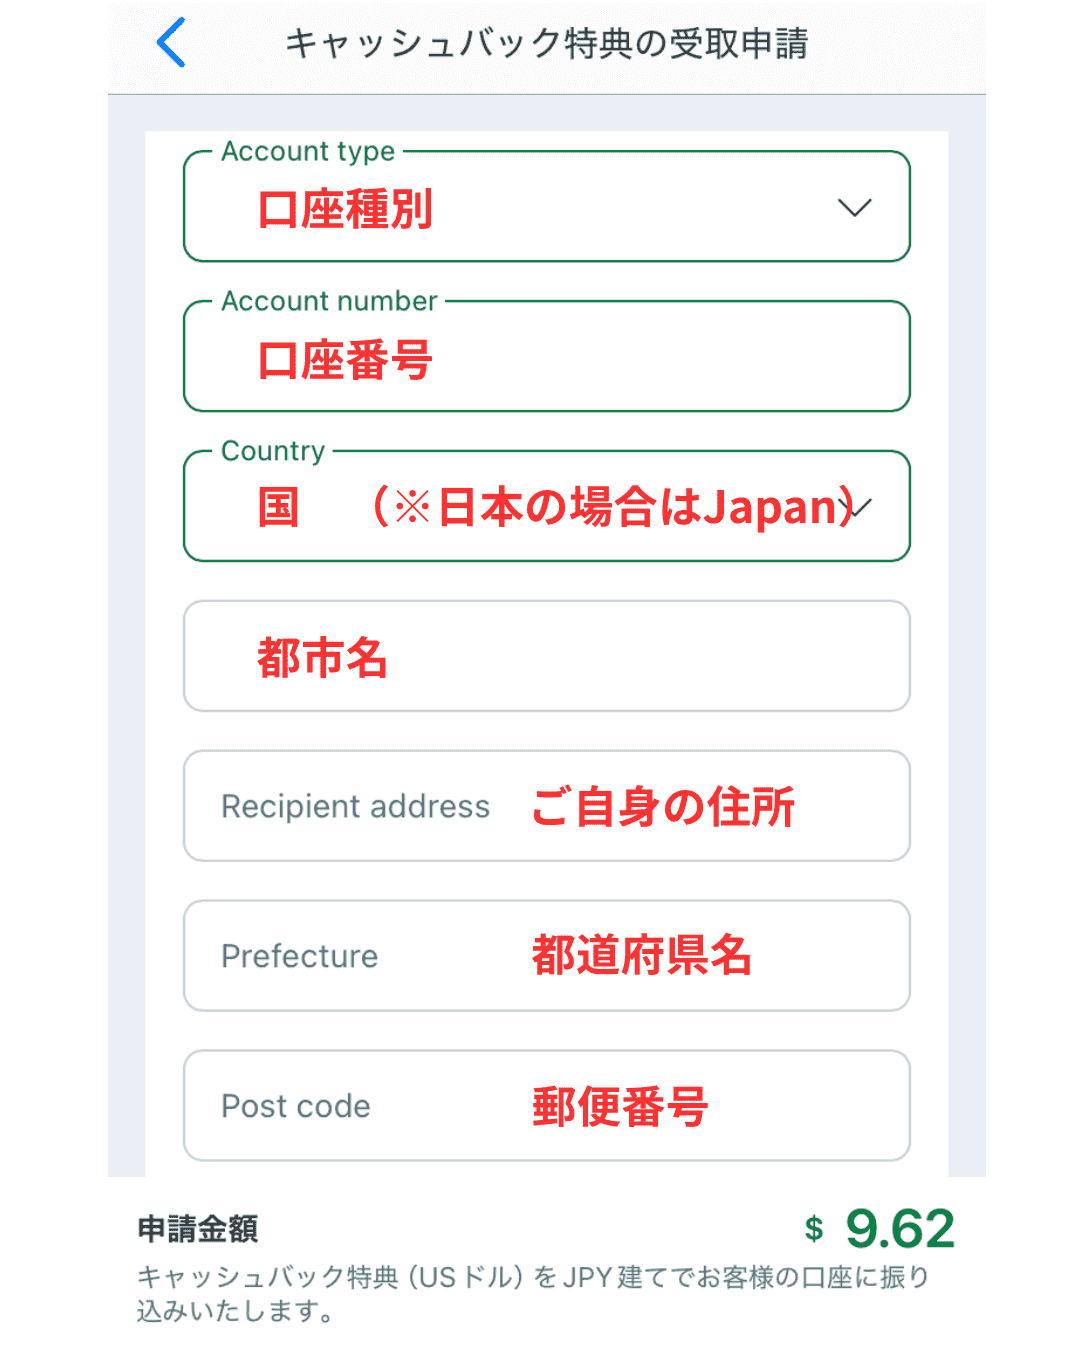Screen dimensions: 1080x1350
Task: Tap the blue back arrow
Action: 172,43
